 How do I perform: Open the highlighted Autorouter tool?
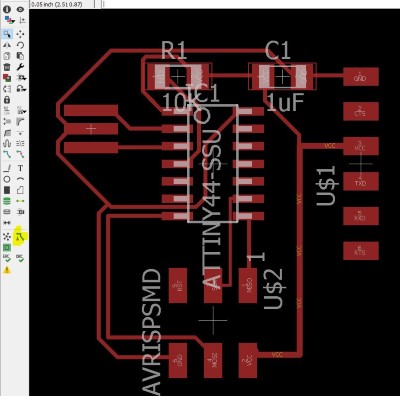click(x=20, y=237)
